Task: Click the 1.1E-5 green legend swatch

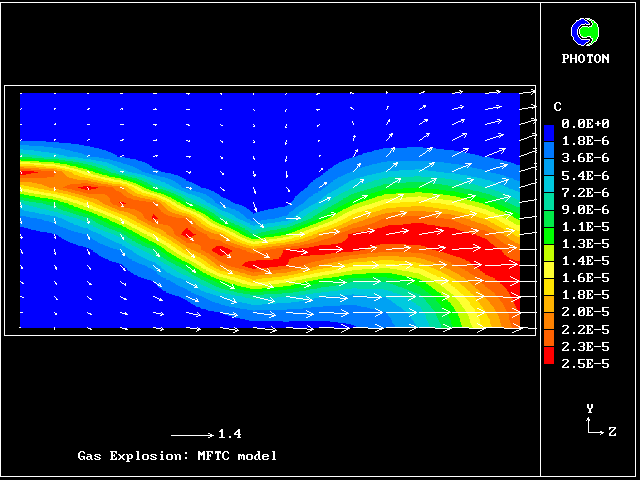Action: pos(550,226)
